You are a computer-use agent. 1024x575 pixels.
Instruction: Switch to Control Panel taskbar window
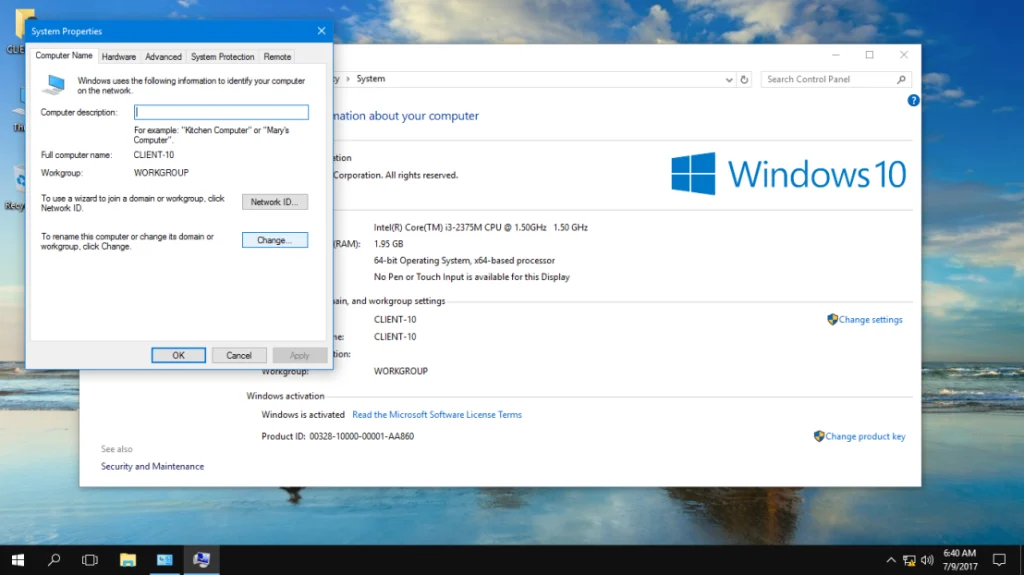[165, 560]
